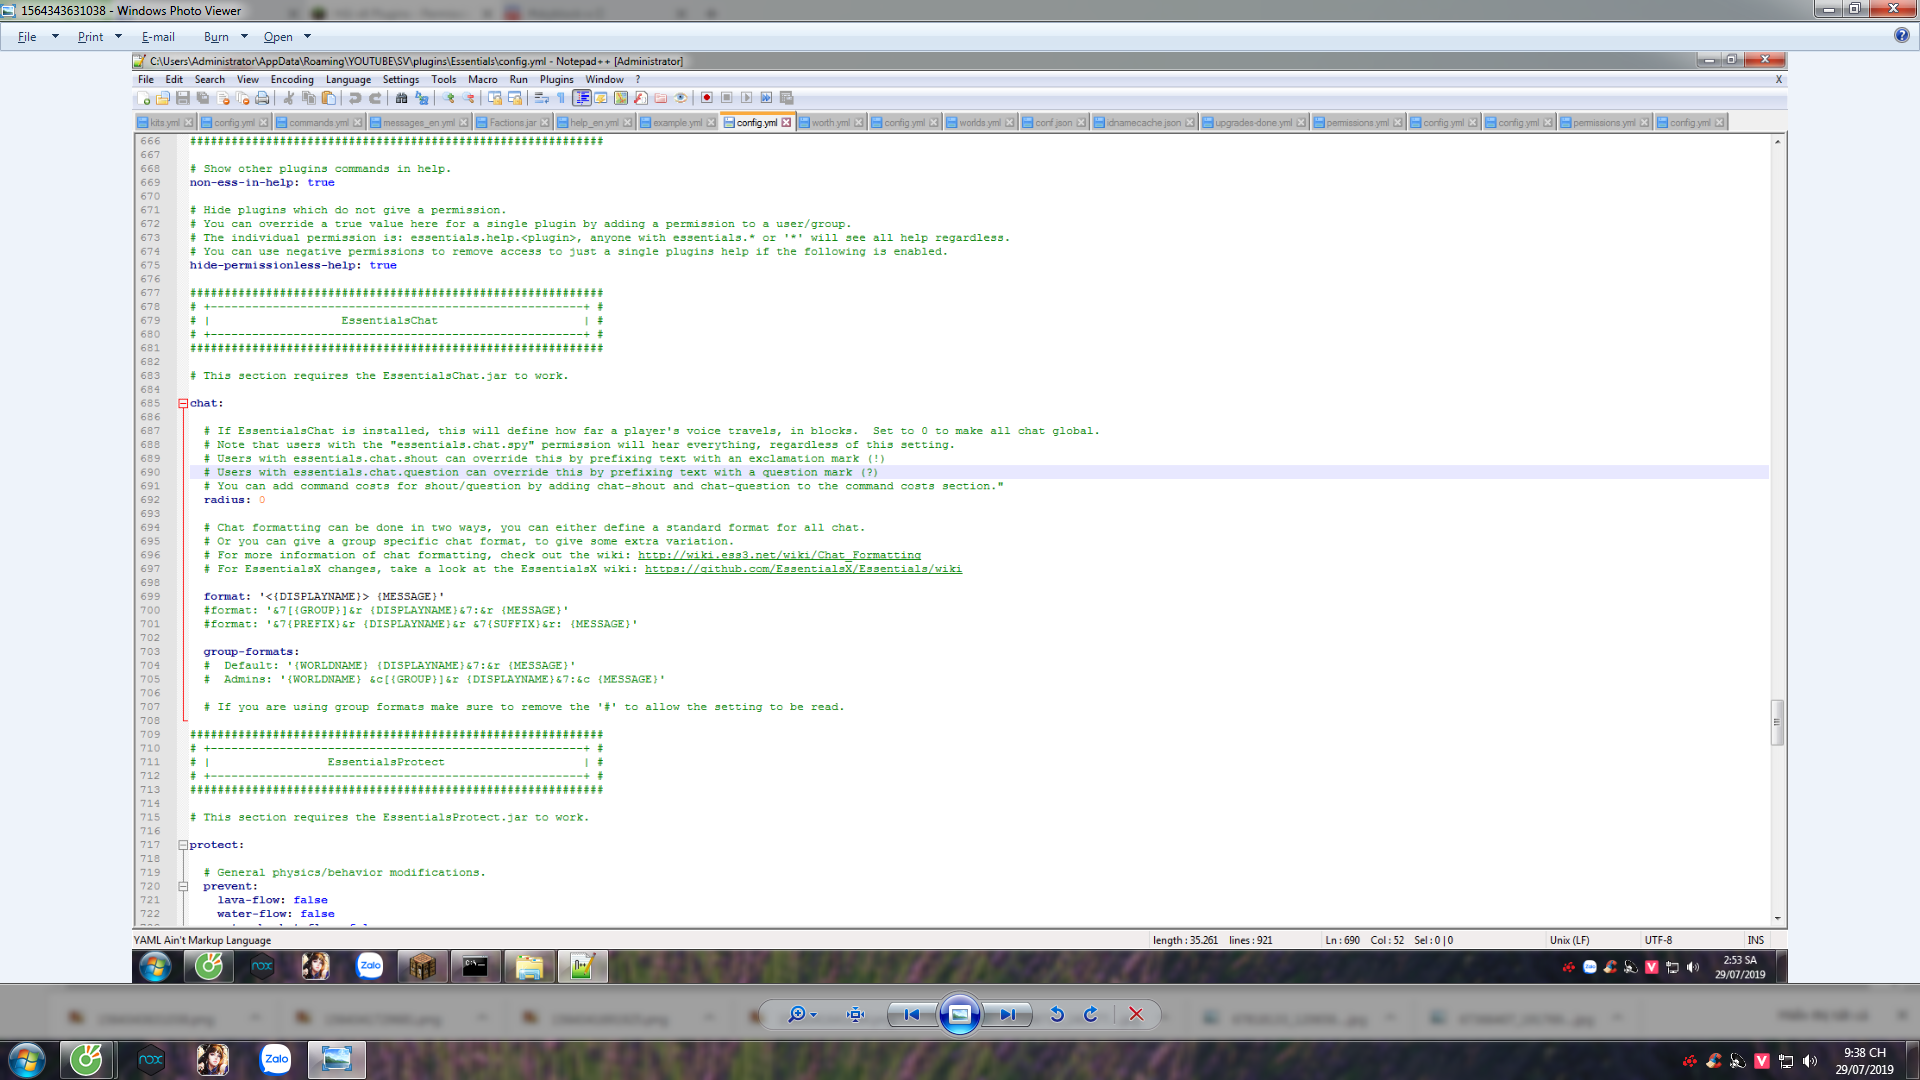Click the zoom magnifier icon in Photo Viewer
Image resolution: width=1920 pixels, height=1080 pixels.
click(x=797, y=1014)
